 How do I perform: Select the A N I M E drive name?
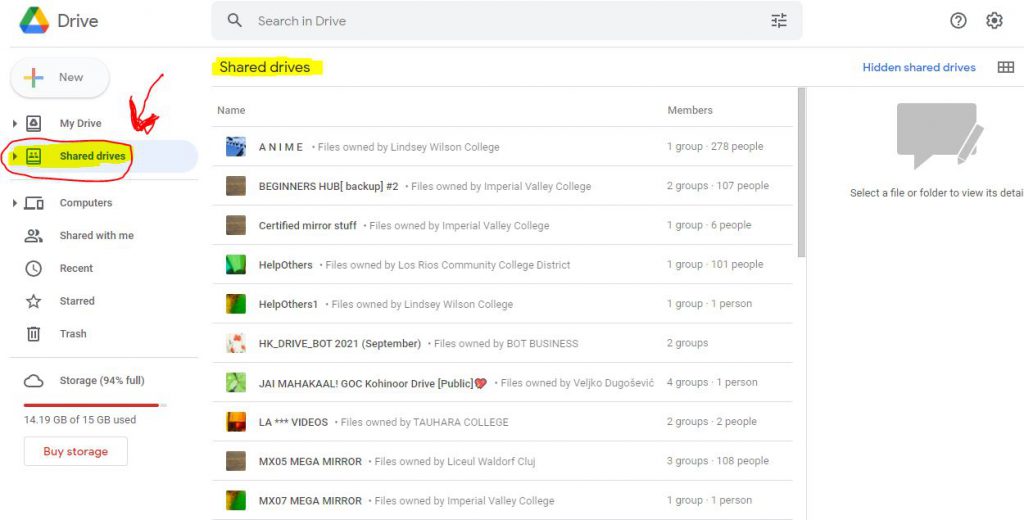281,147
